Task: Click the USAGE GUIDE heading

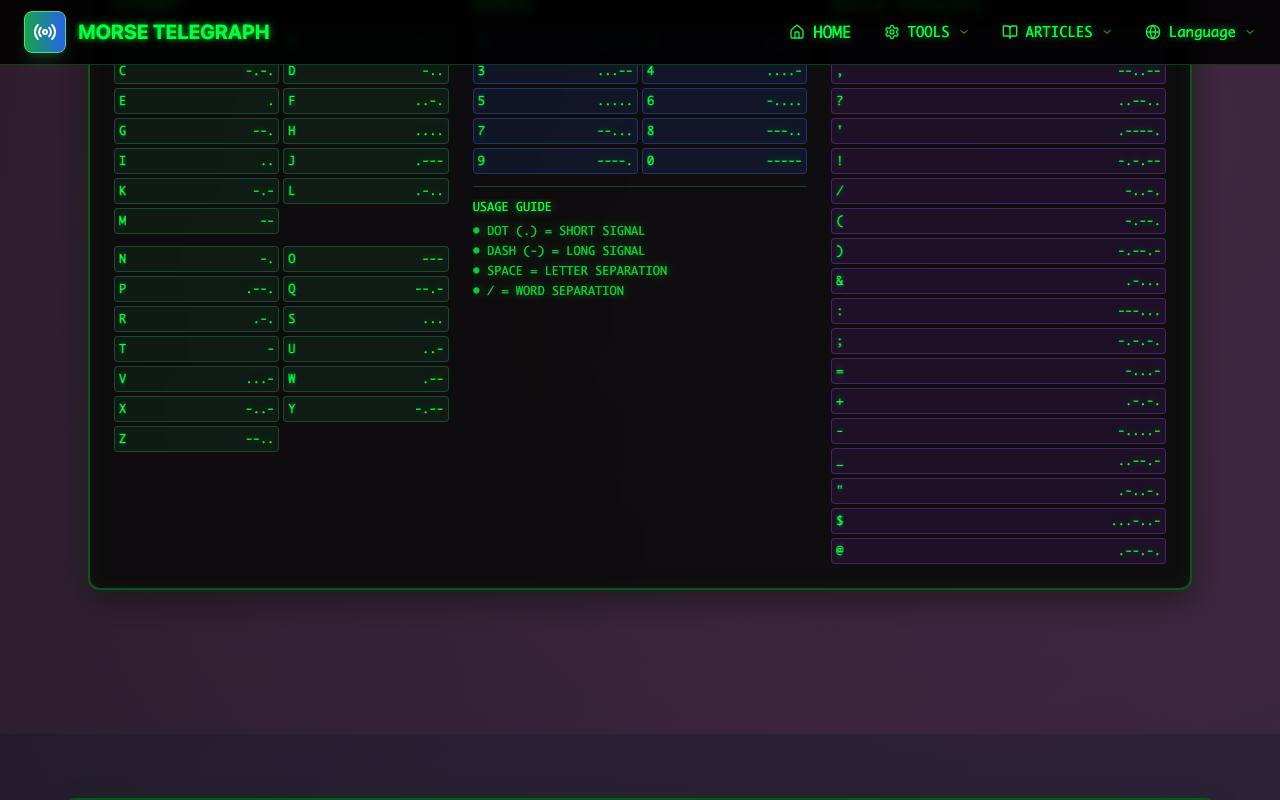Action: point(512,207)
